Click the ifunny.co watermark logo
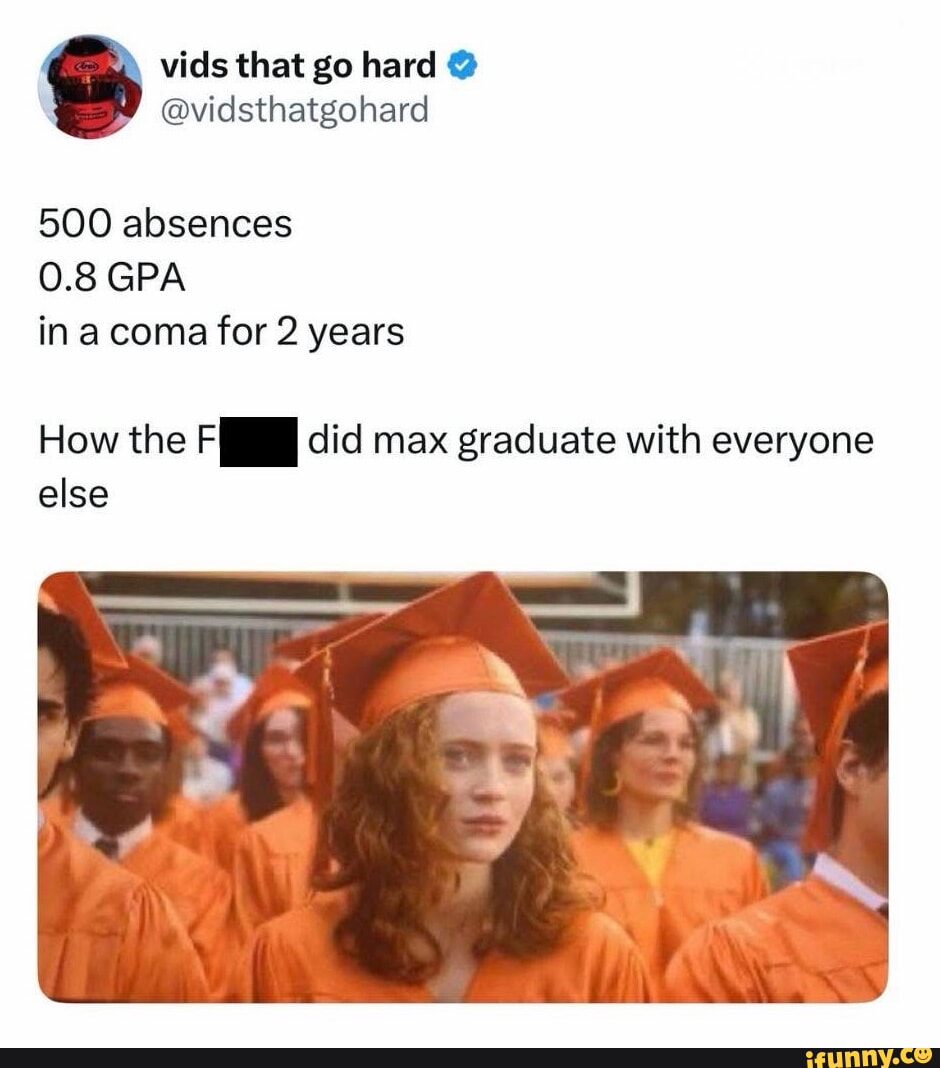 pyautogui.click(x=868, y=1058)
